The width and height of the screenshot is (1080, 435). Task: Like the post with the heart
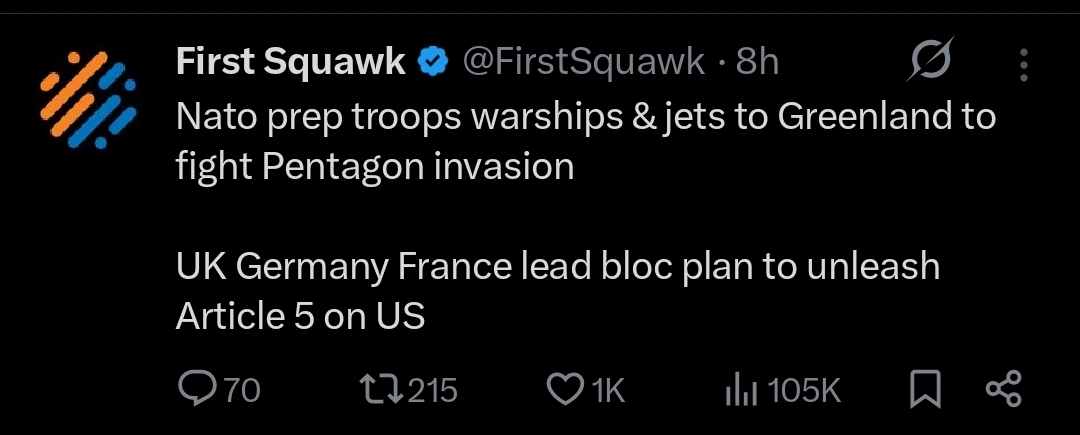(x=568, y=389)
